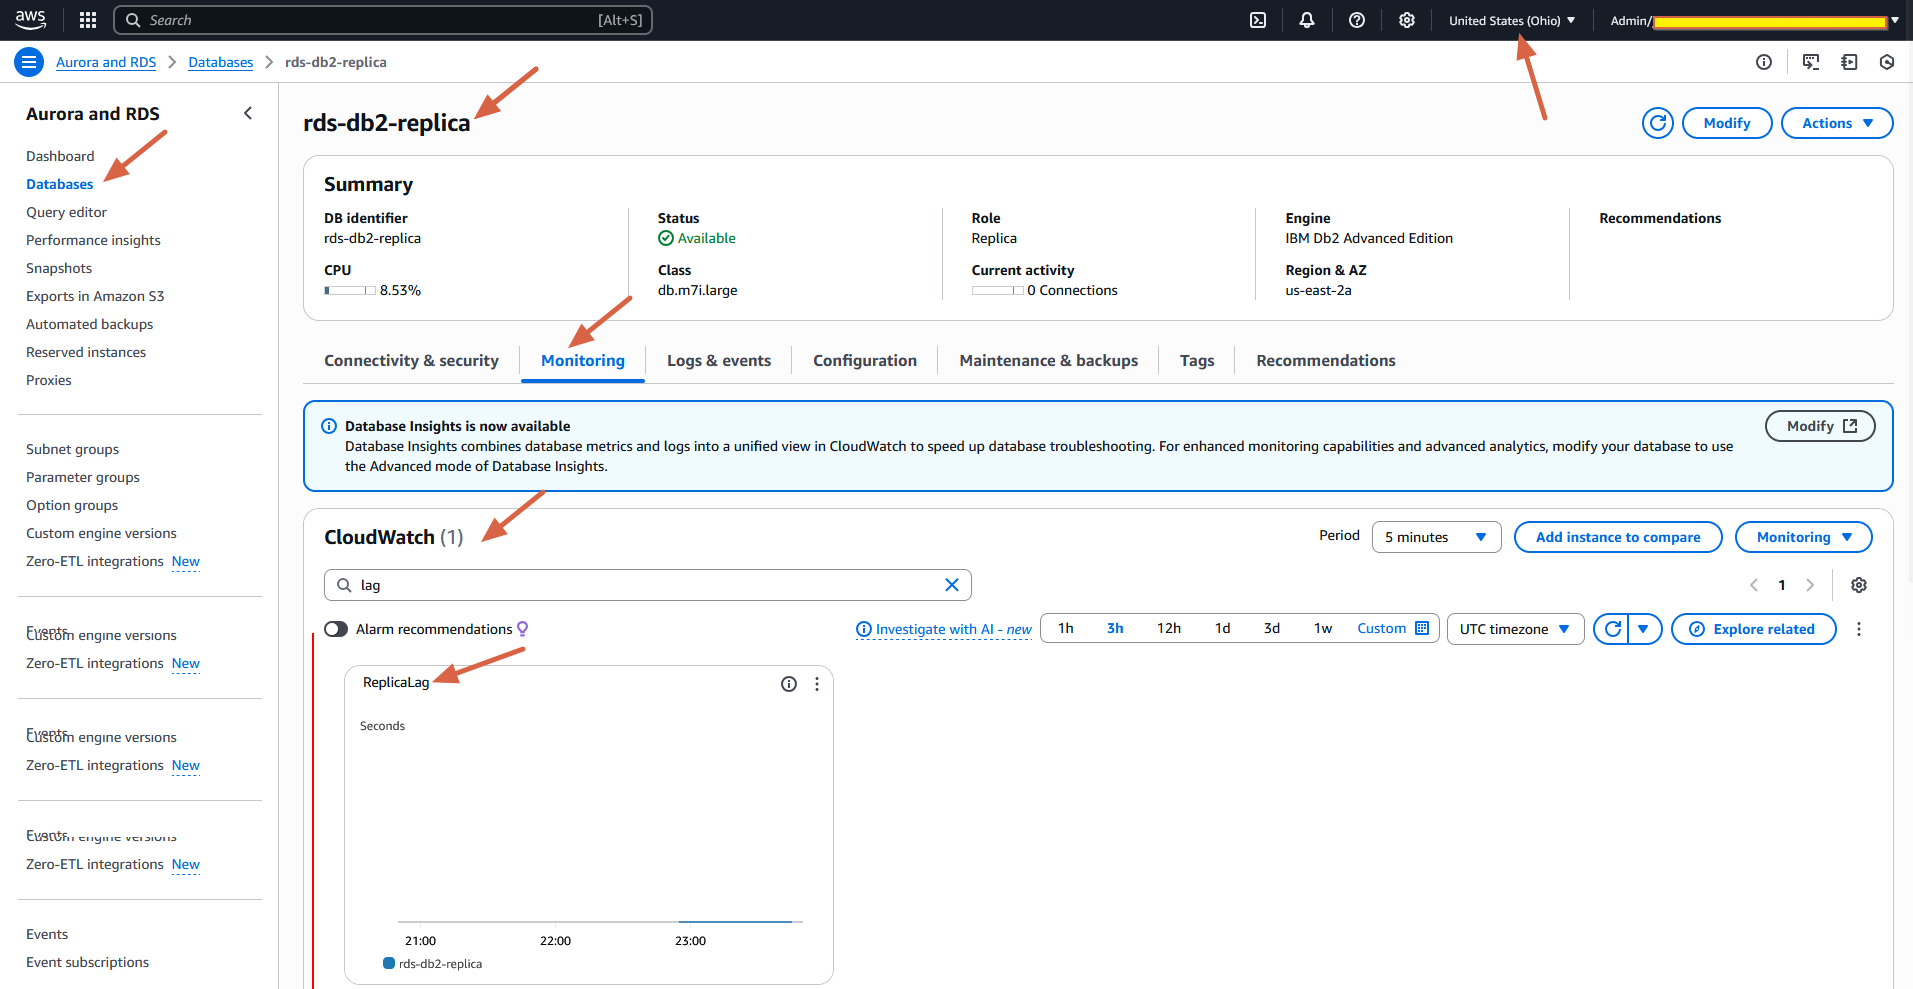
Task: Open Databases breadcrumb link
Action: pos(221,62)
